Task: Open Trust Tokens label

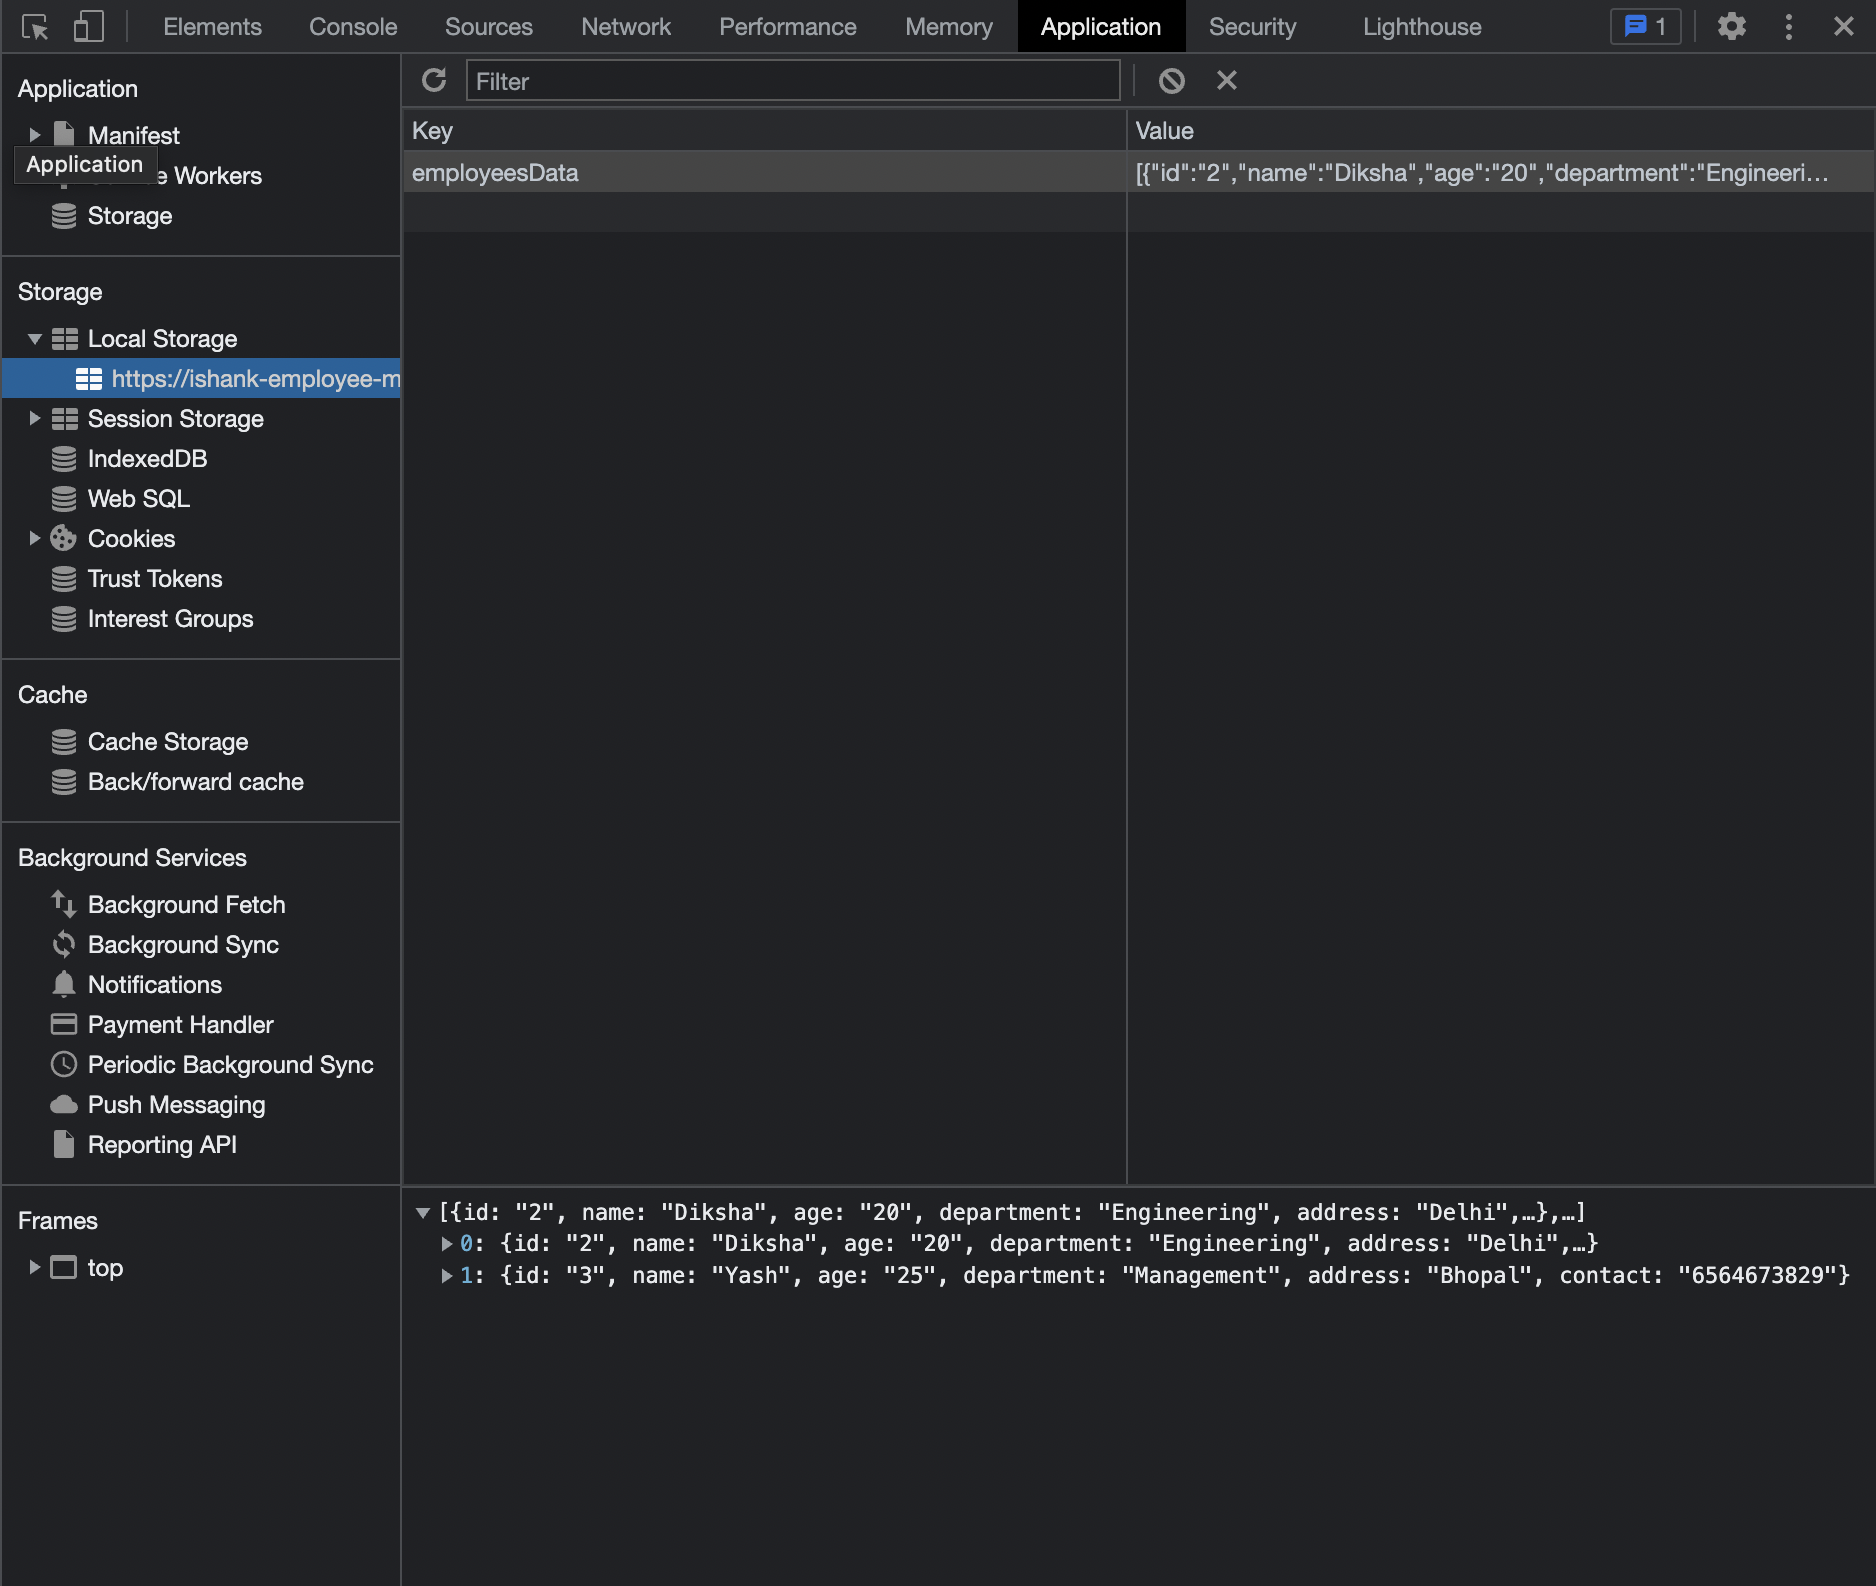Action: pyautogui.click(x=155, y=579)
